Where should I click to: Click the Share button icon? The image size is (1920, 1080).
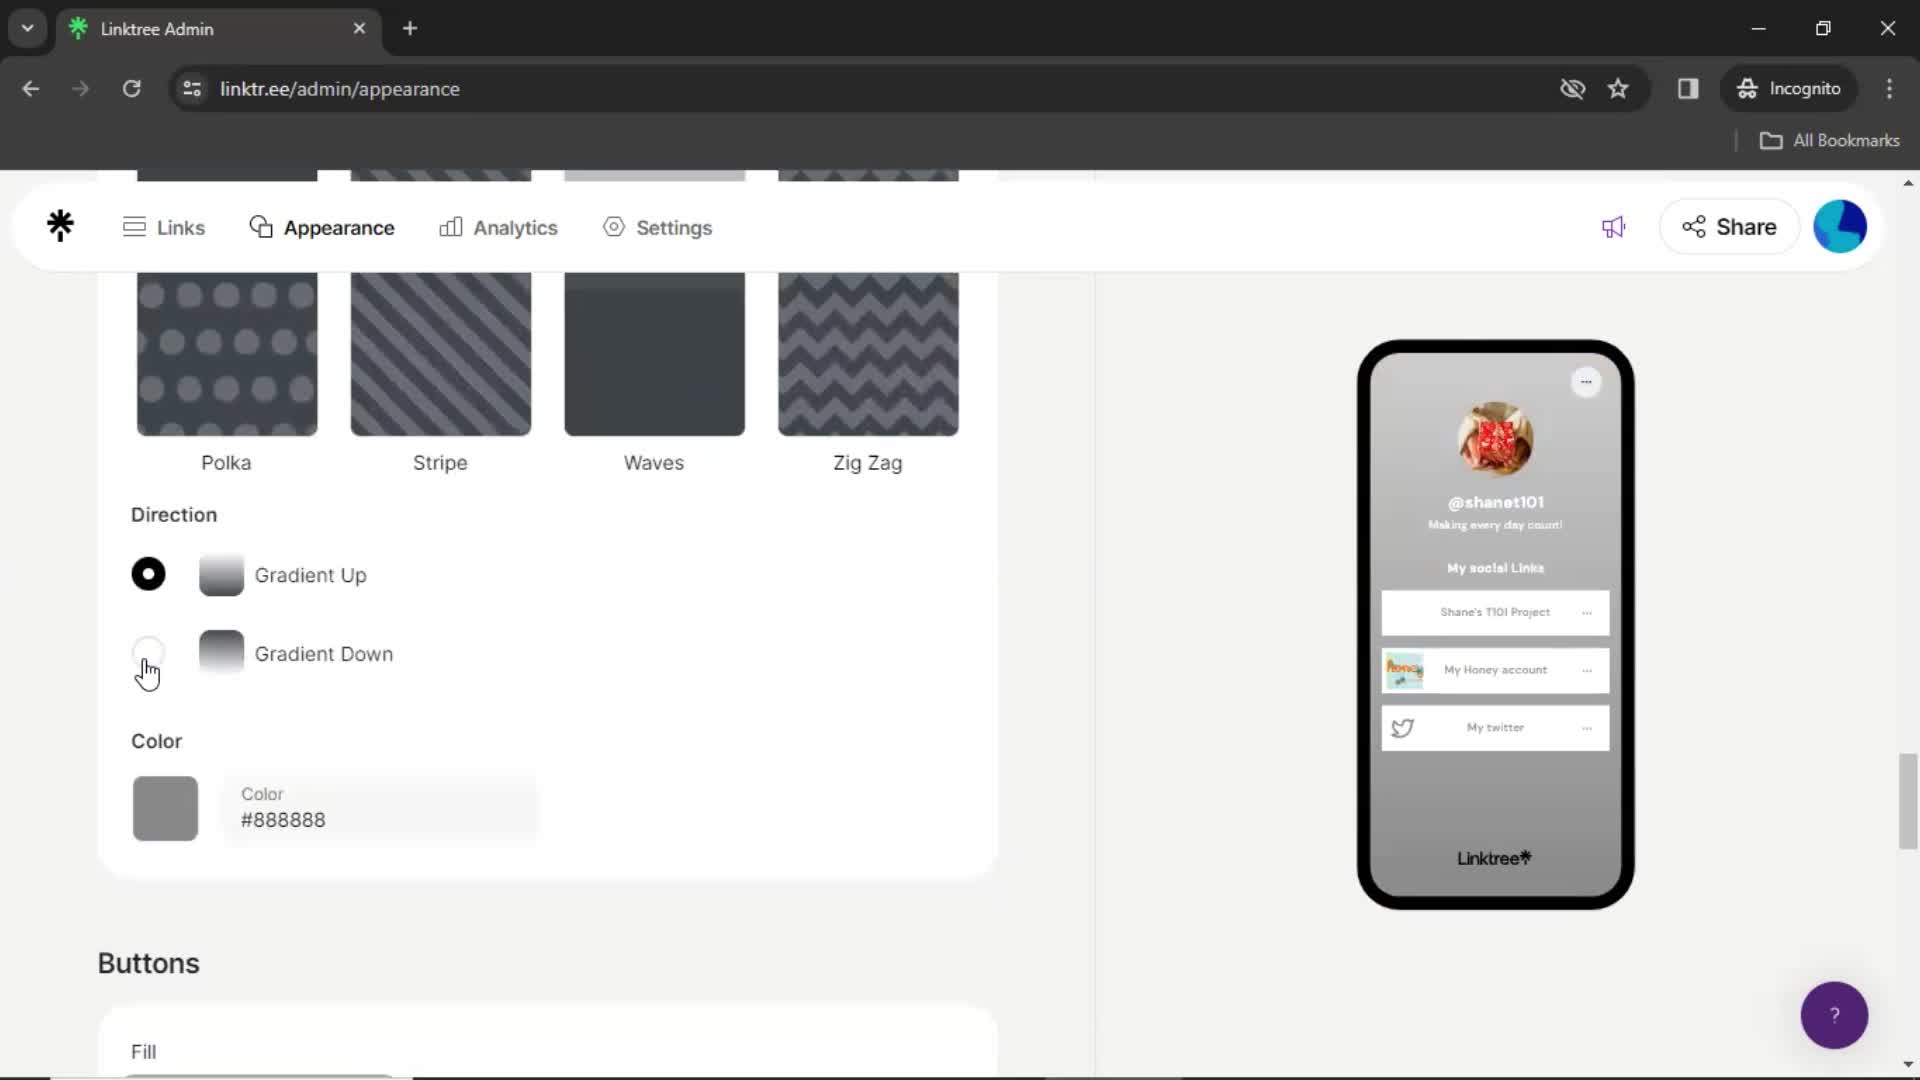(1698, 225)
